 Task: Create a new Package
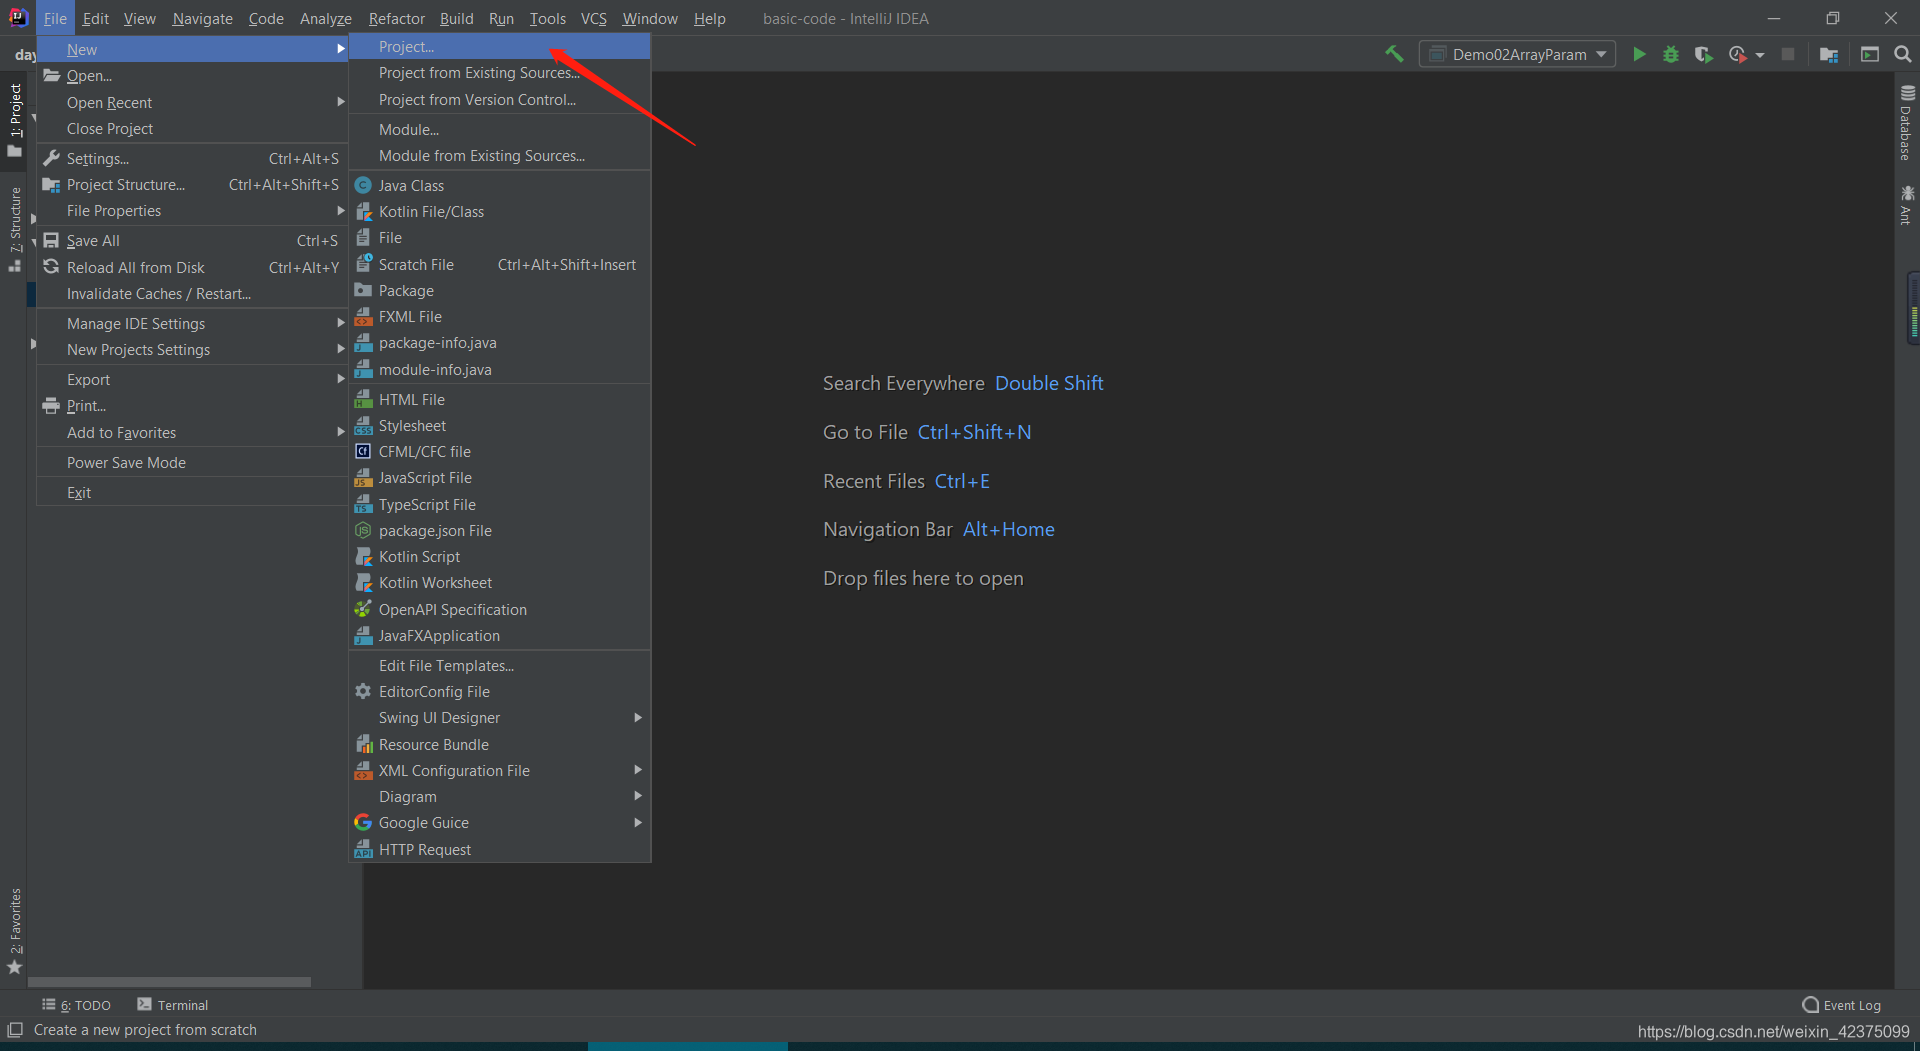499,291
